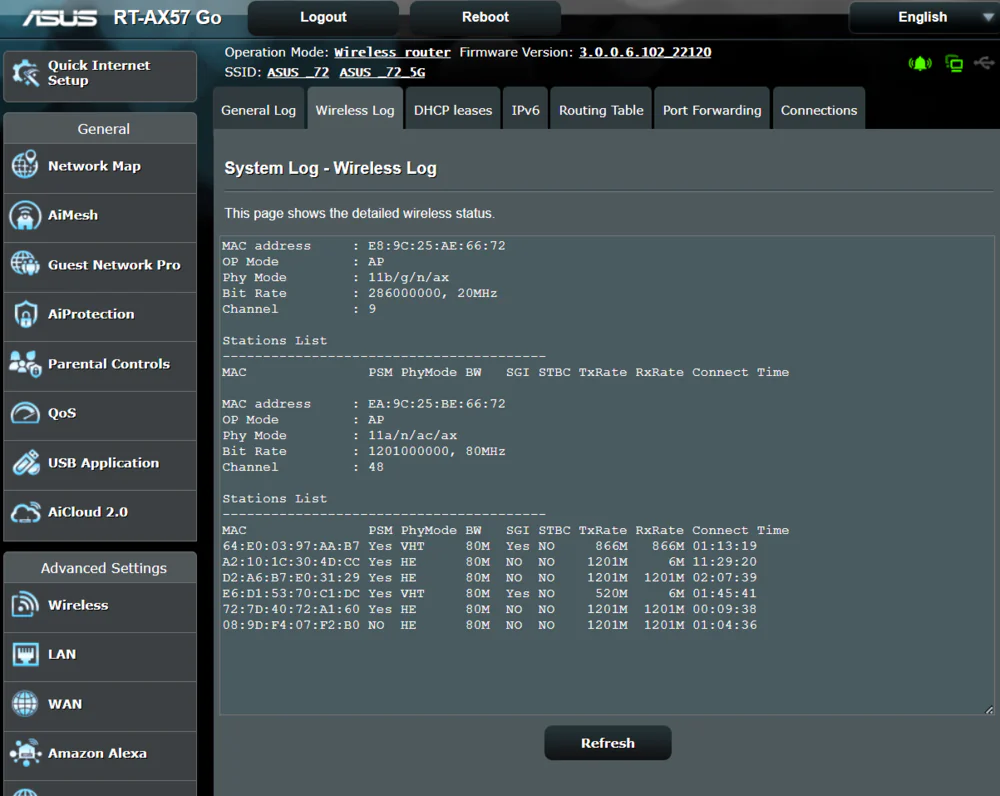1000x796 pixels.
Task: Open the English language dropdown
Action: [x=923, y=17]
